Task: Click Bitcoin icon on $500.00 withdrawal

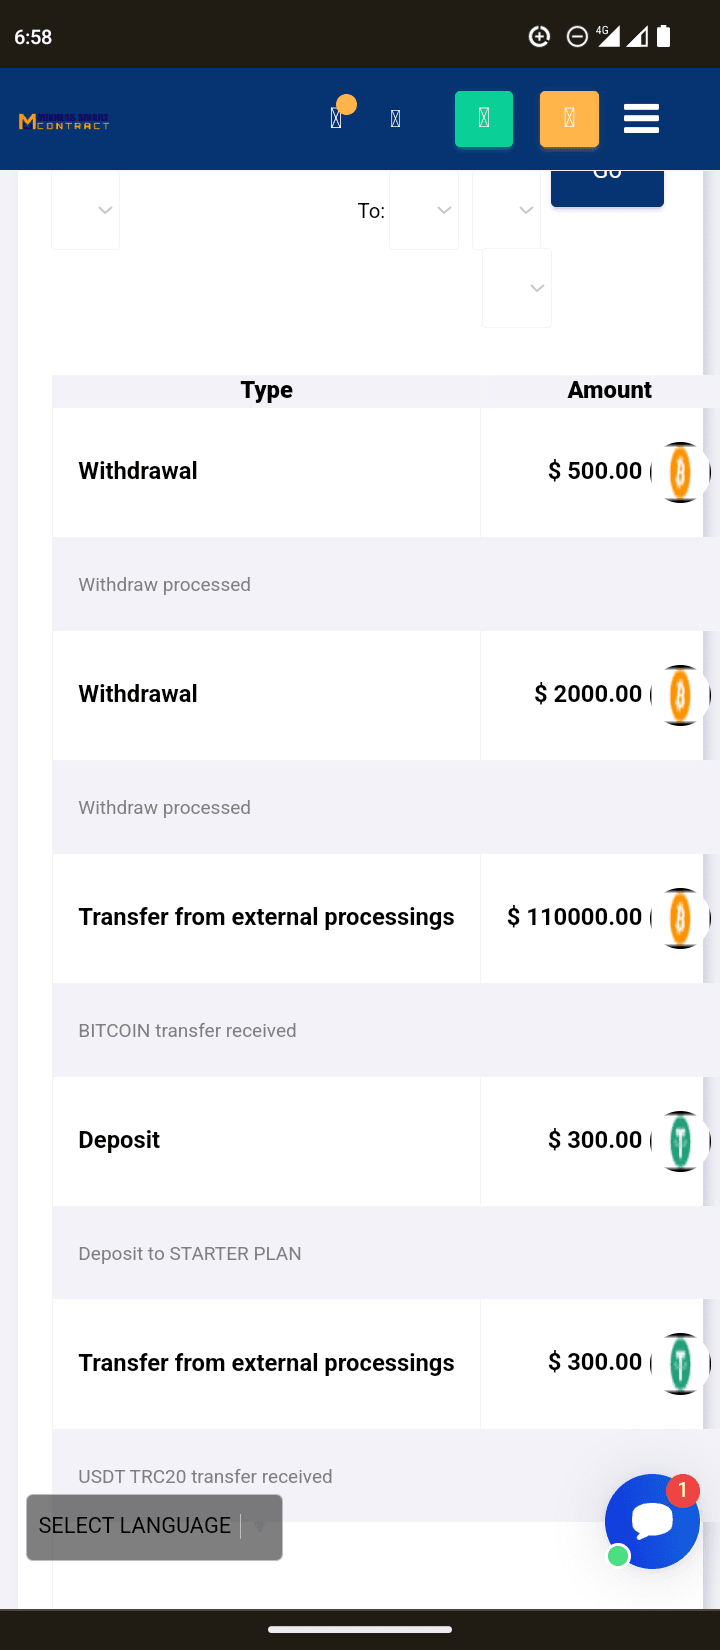Action: pyautogui.click(x=680, y=472)
